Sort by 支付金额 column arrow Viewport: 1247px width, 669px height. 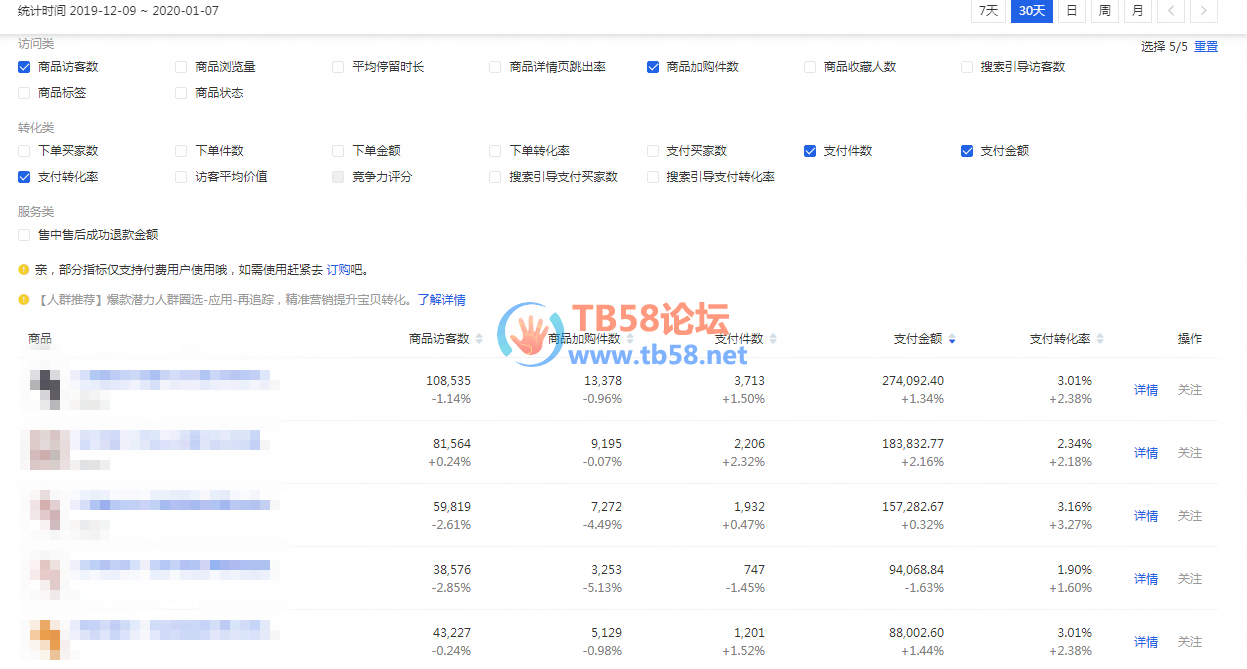point(952,340)
